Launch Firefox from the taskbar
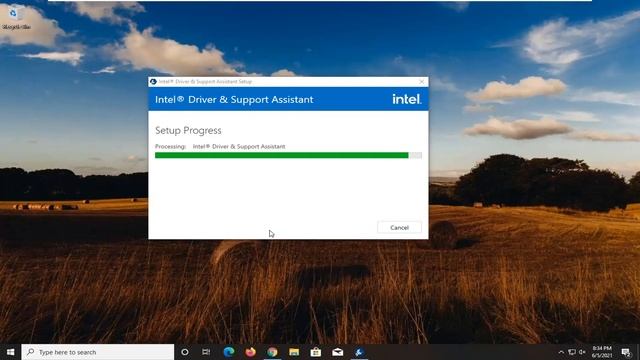Image resolution: width=640 pixels, height=360 pixels. tap(251, 352)
